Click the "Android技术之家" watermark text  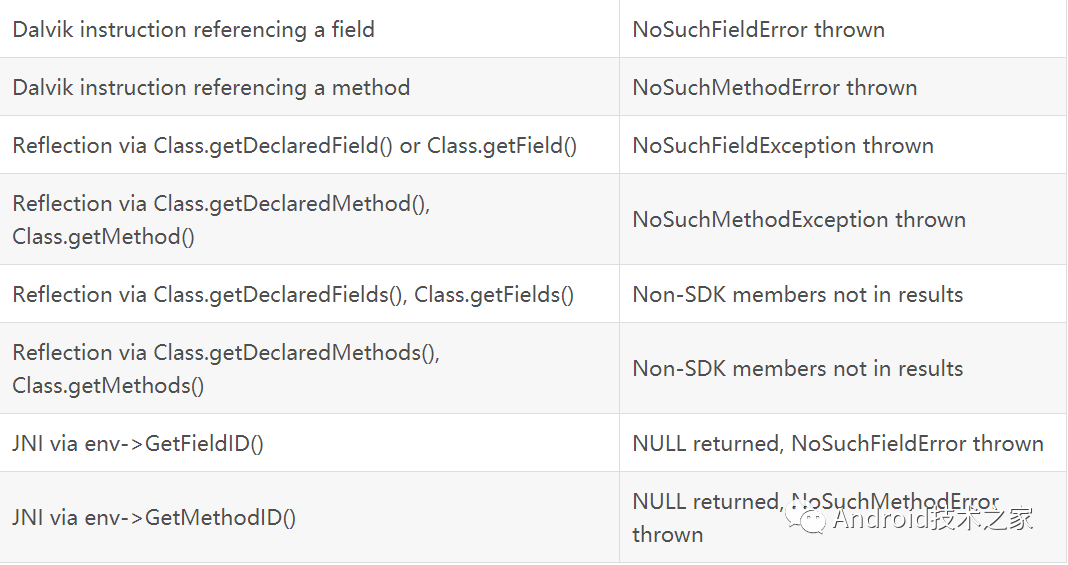click(x=932, y=518)
